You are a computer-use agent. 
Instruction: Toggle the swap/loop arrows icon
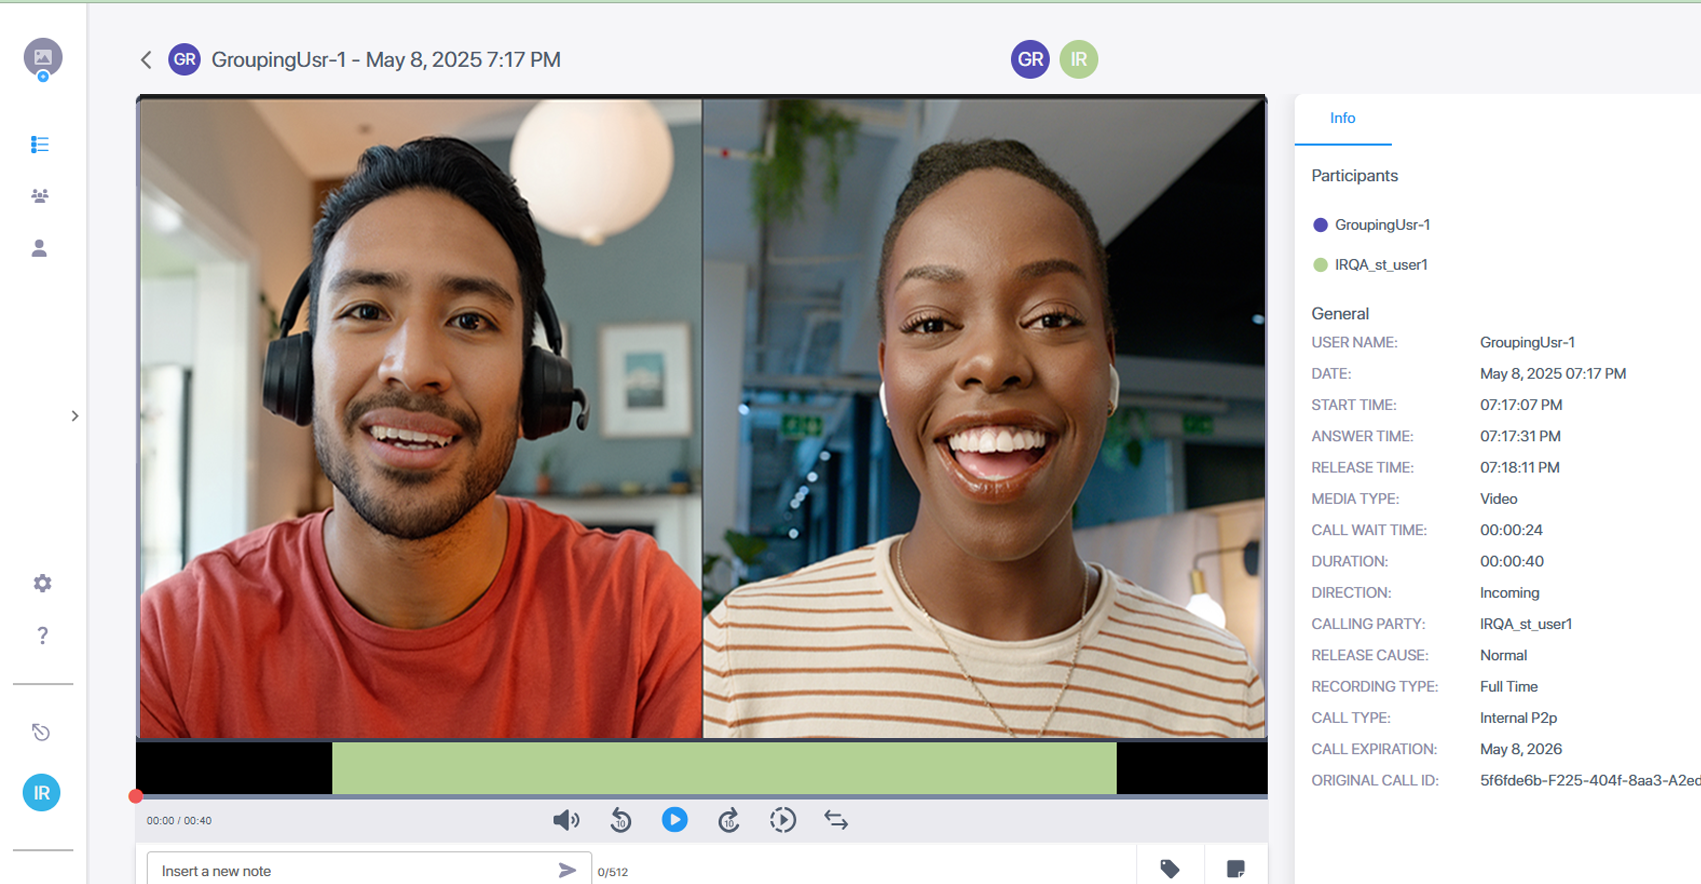(x=836, y=820)
